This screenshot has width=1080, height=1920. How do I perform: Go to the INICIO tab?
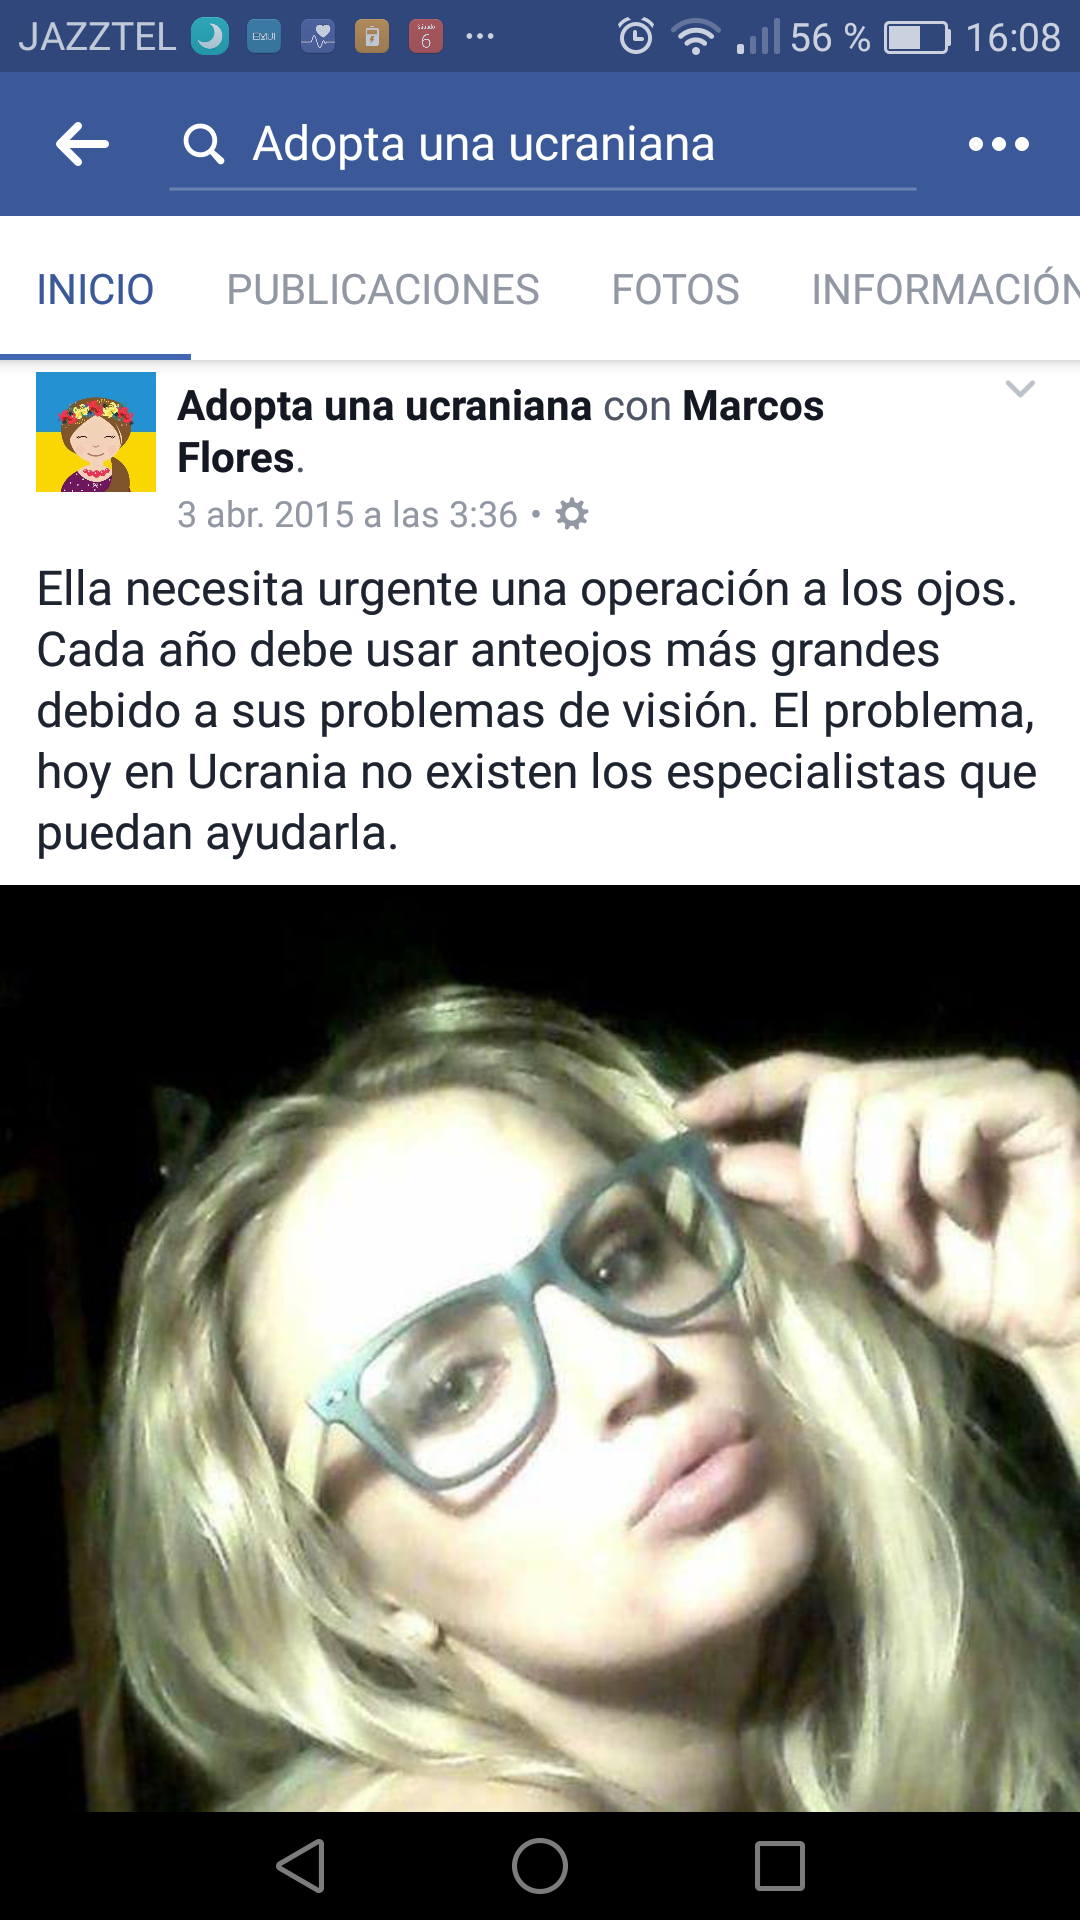[x=95, y=290]
